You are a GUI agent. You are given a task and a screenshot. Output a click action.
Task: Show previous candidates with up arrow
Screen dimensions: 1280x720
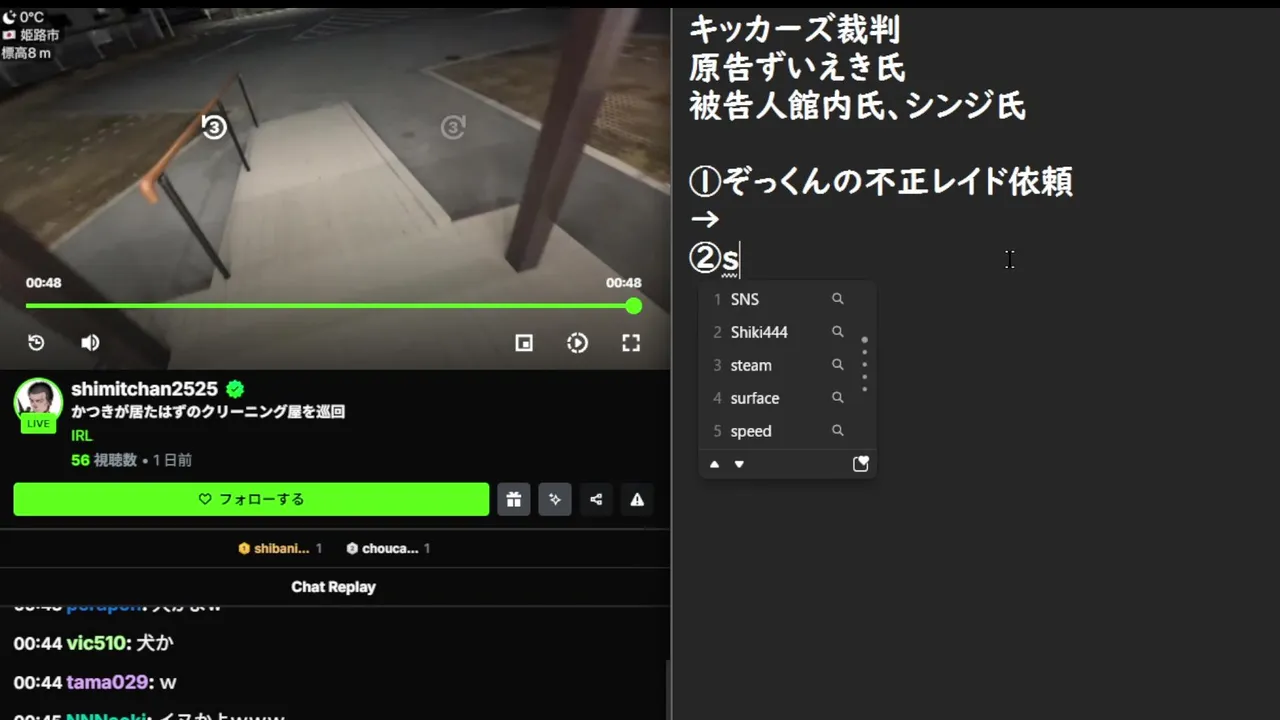pos(714,464)
